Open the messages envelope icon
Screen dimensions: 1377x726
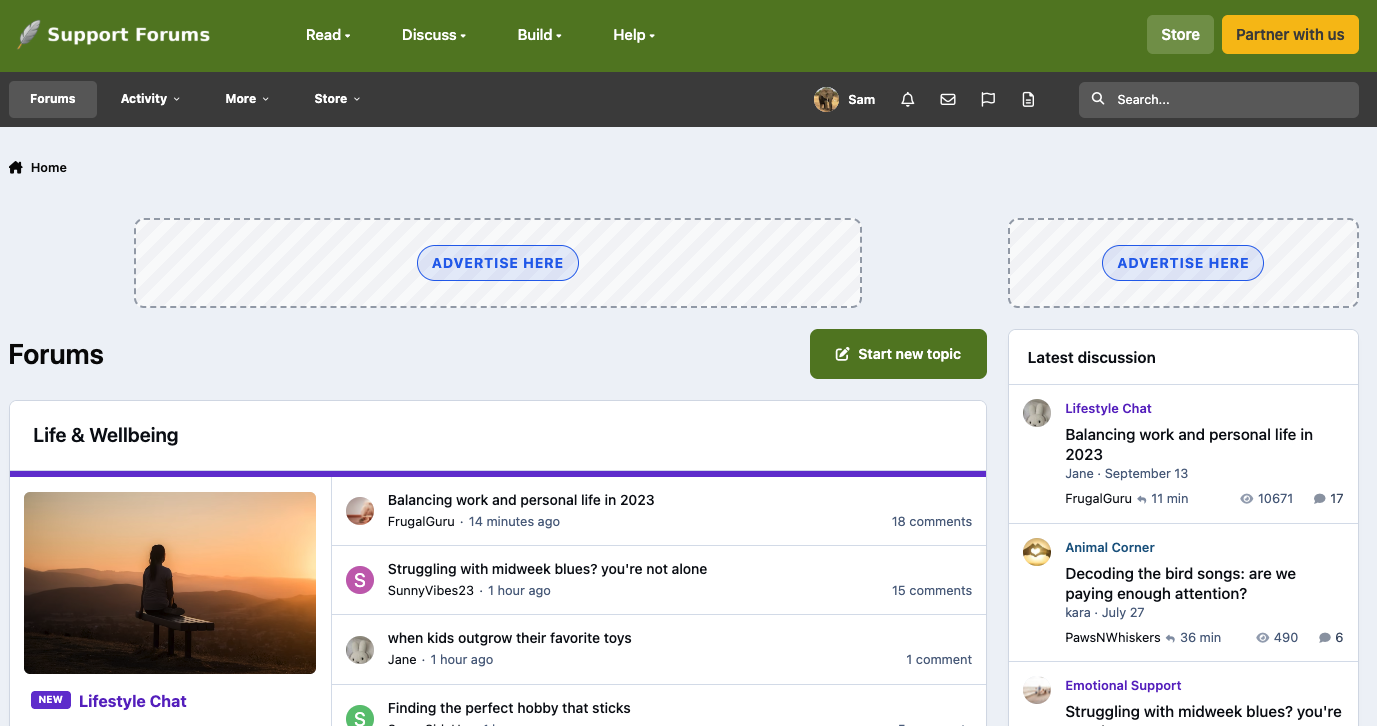(948, 99)
